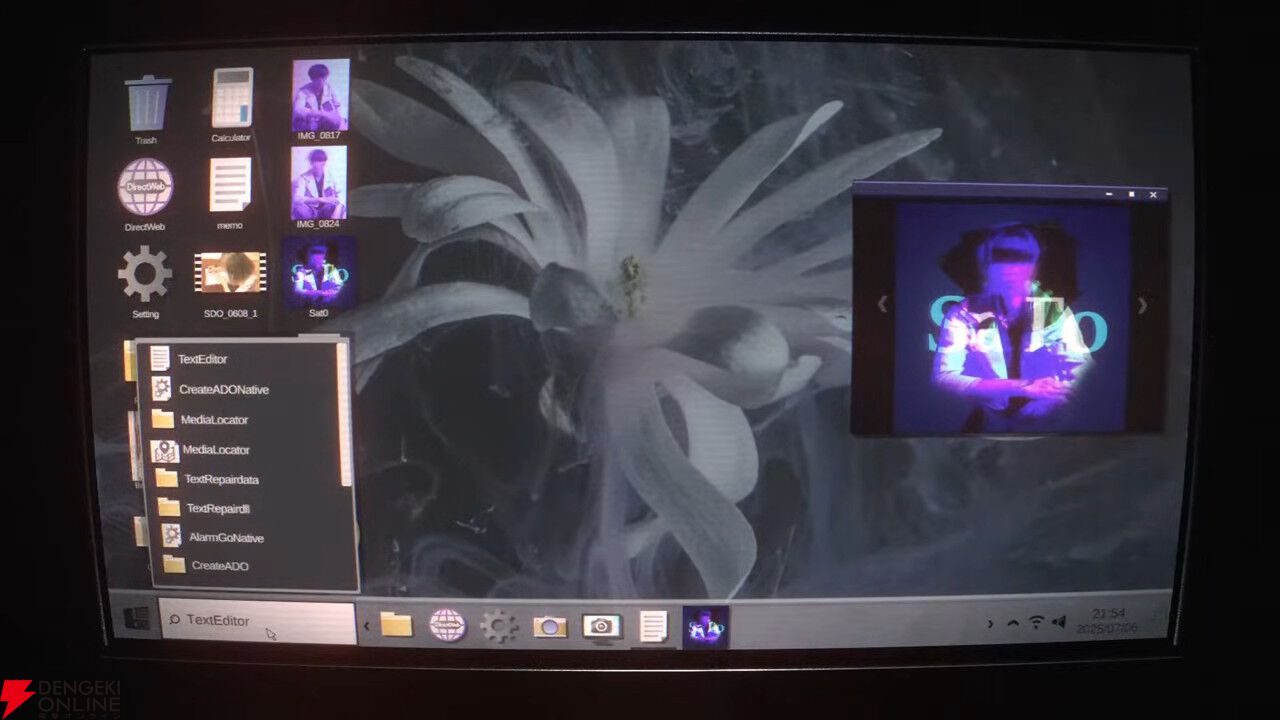1280x720 pixels.
Task: Click the Start button in the taskbar
Action: tap(135, 619)
